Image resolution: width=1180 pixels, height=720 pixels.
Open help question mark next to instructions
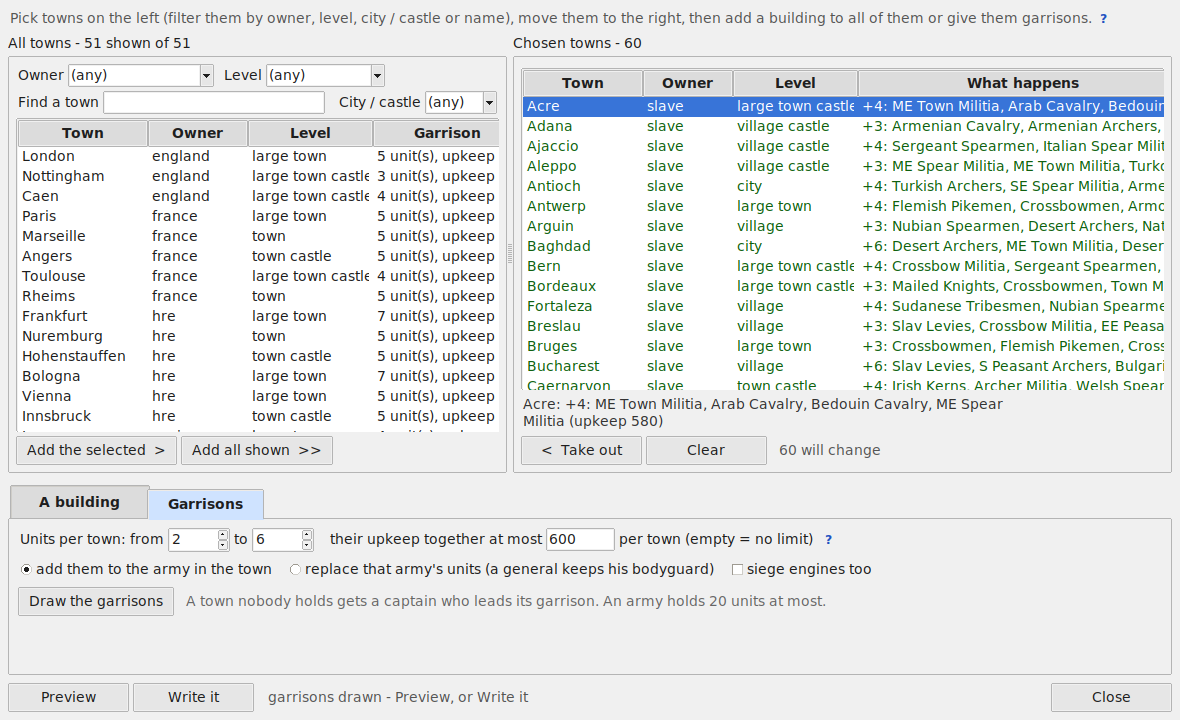pos(1103,19)
